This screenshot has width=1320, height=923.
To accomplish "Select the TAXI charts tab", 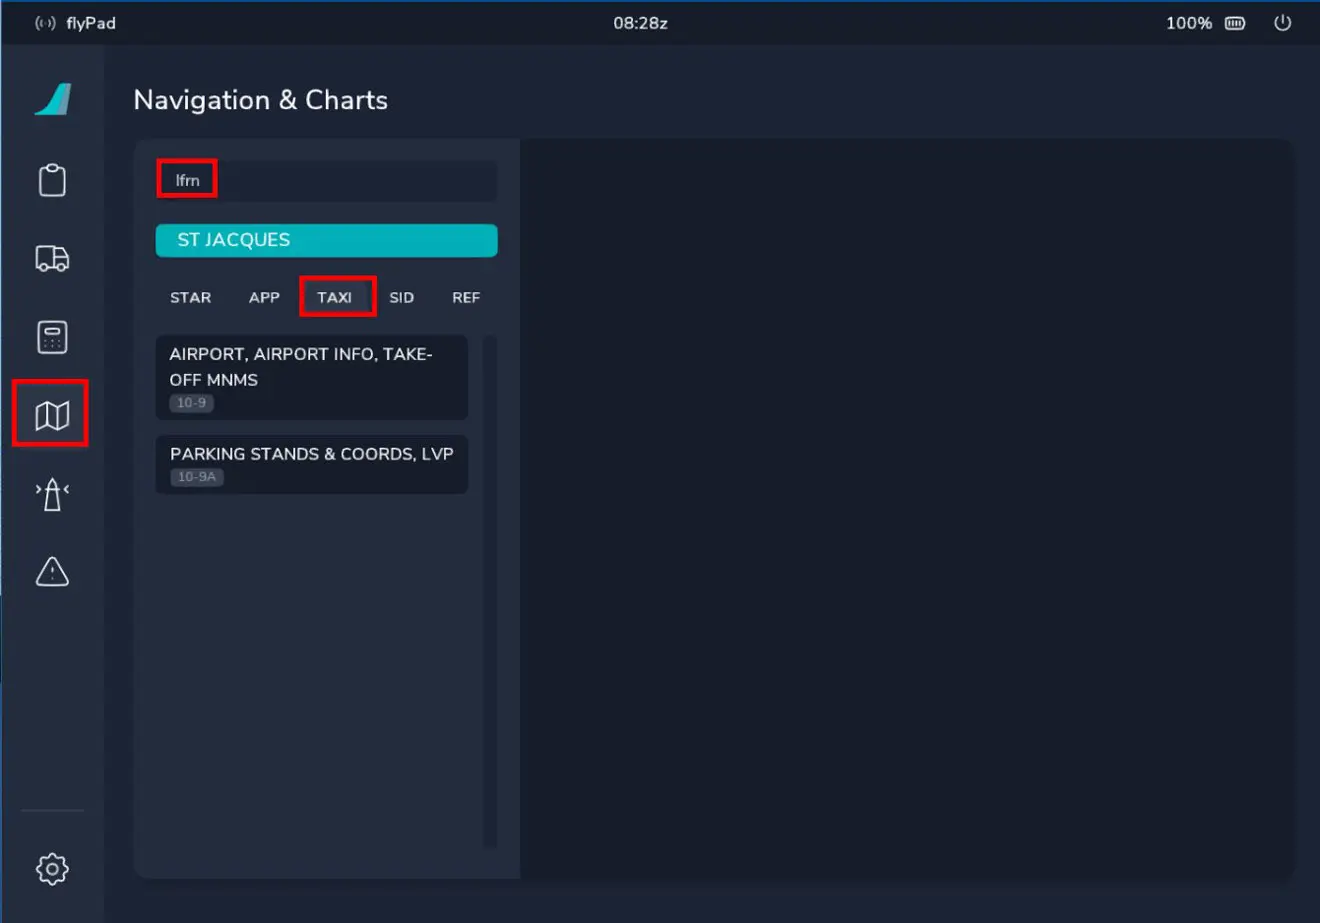I will click(334, 297).
